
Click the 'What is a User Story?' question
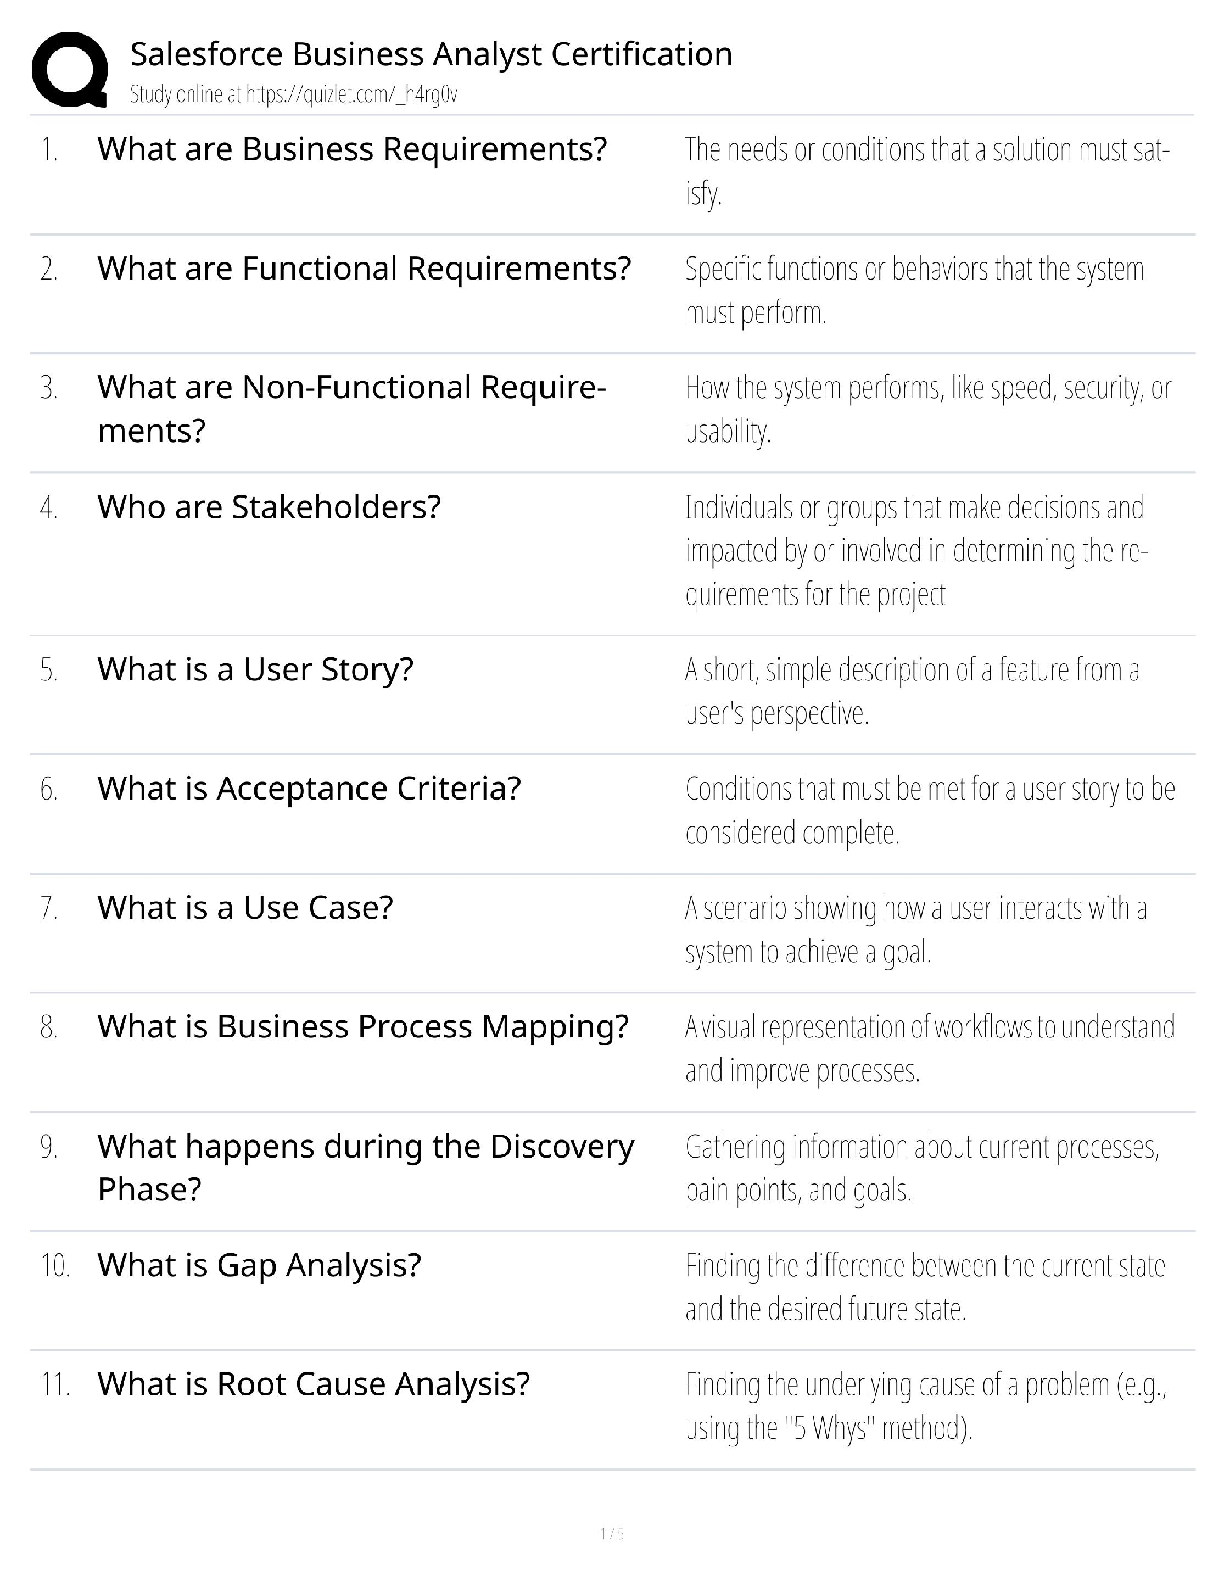[255, 669]
